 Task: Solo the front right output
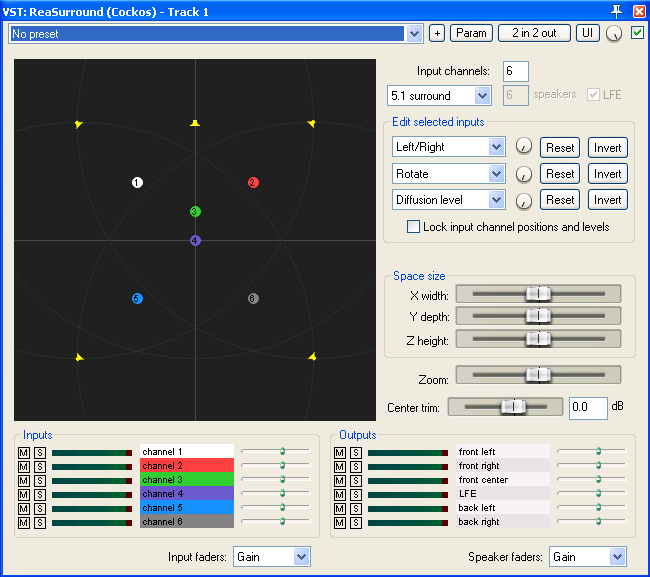(x=356, y=467)
